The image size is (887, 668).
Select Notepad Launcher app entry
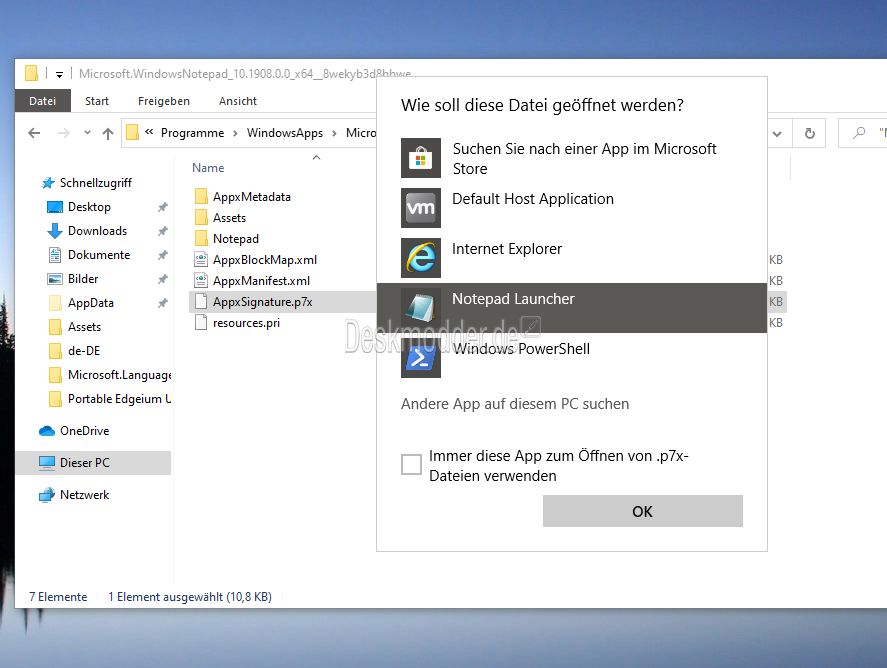click(x=572, y=308)
